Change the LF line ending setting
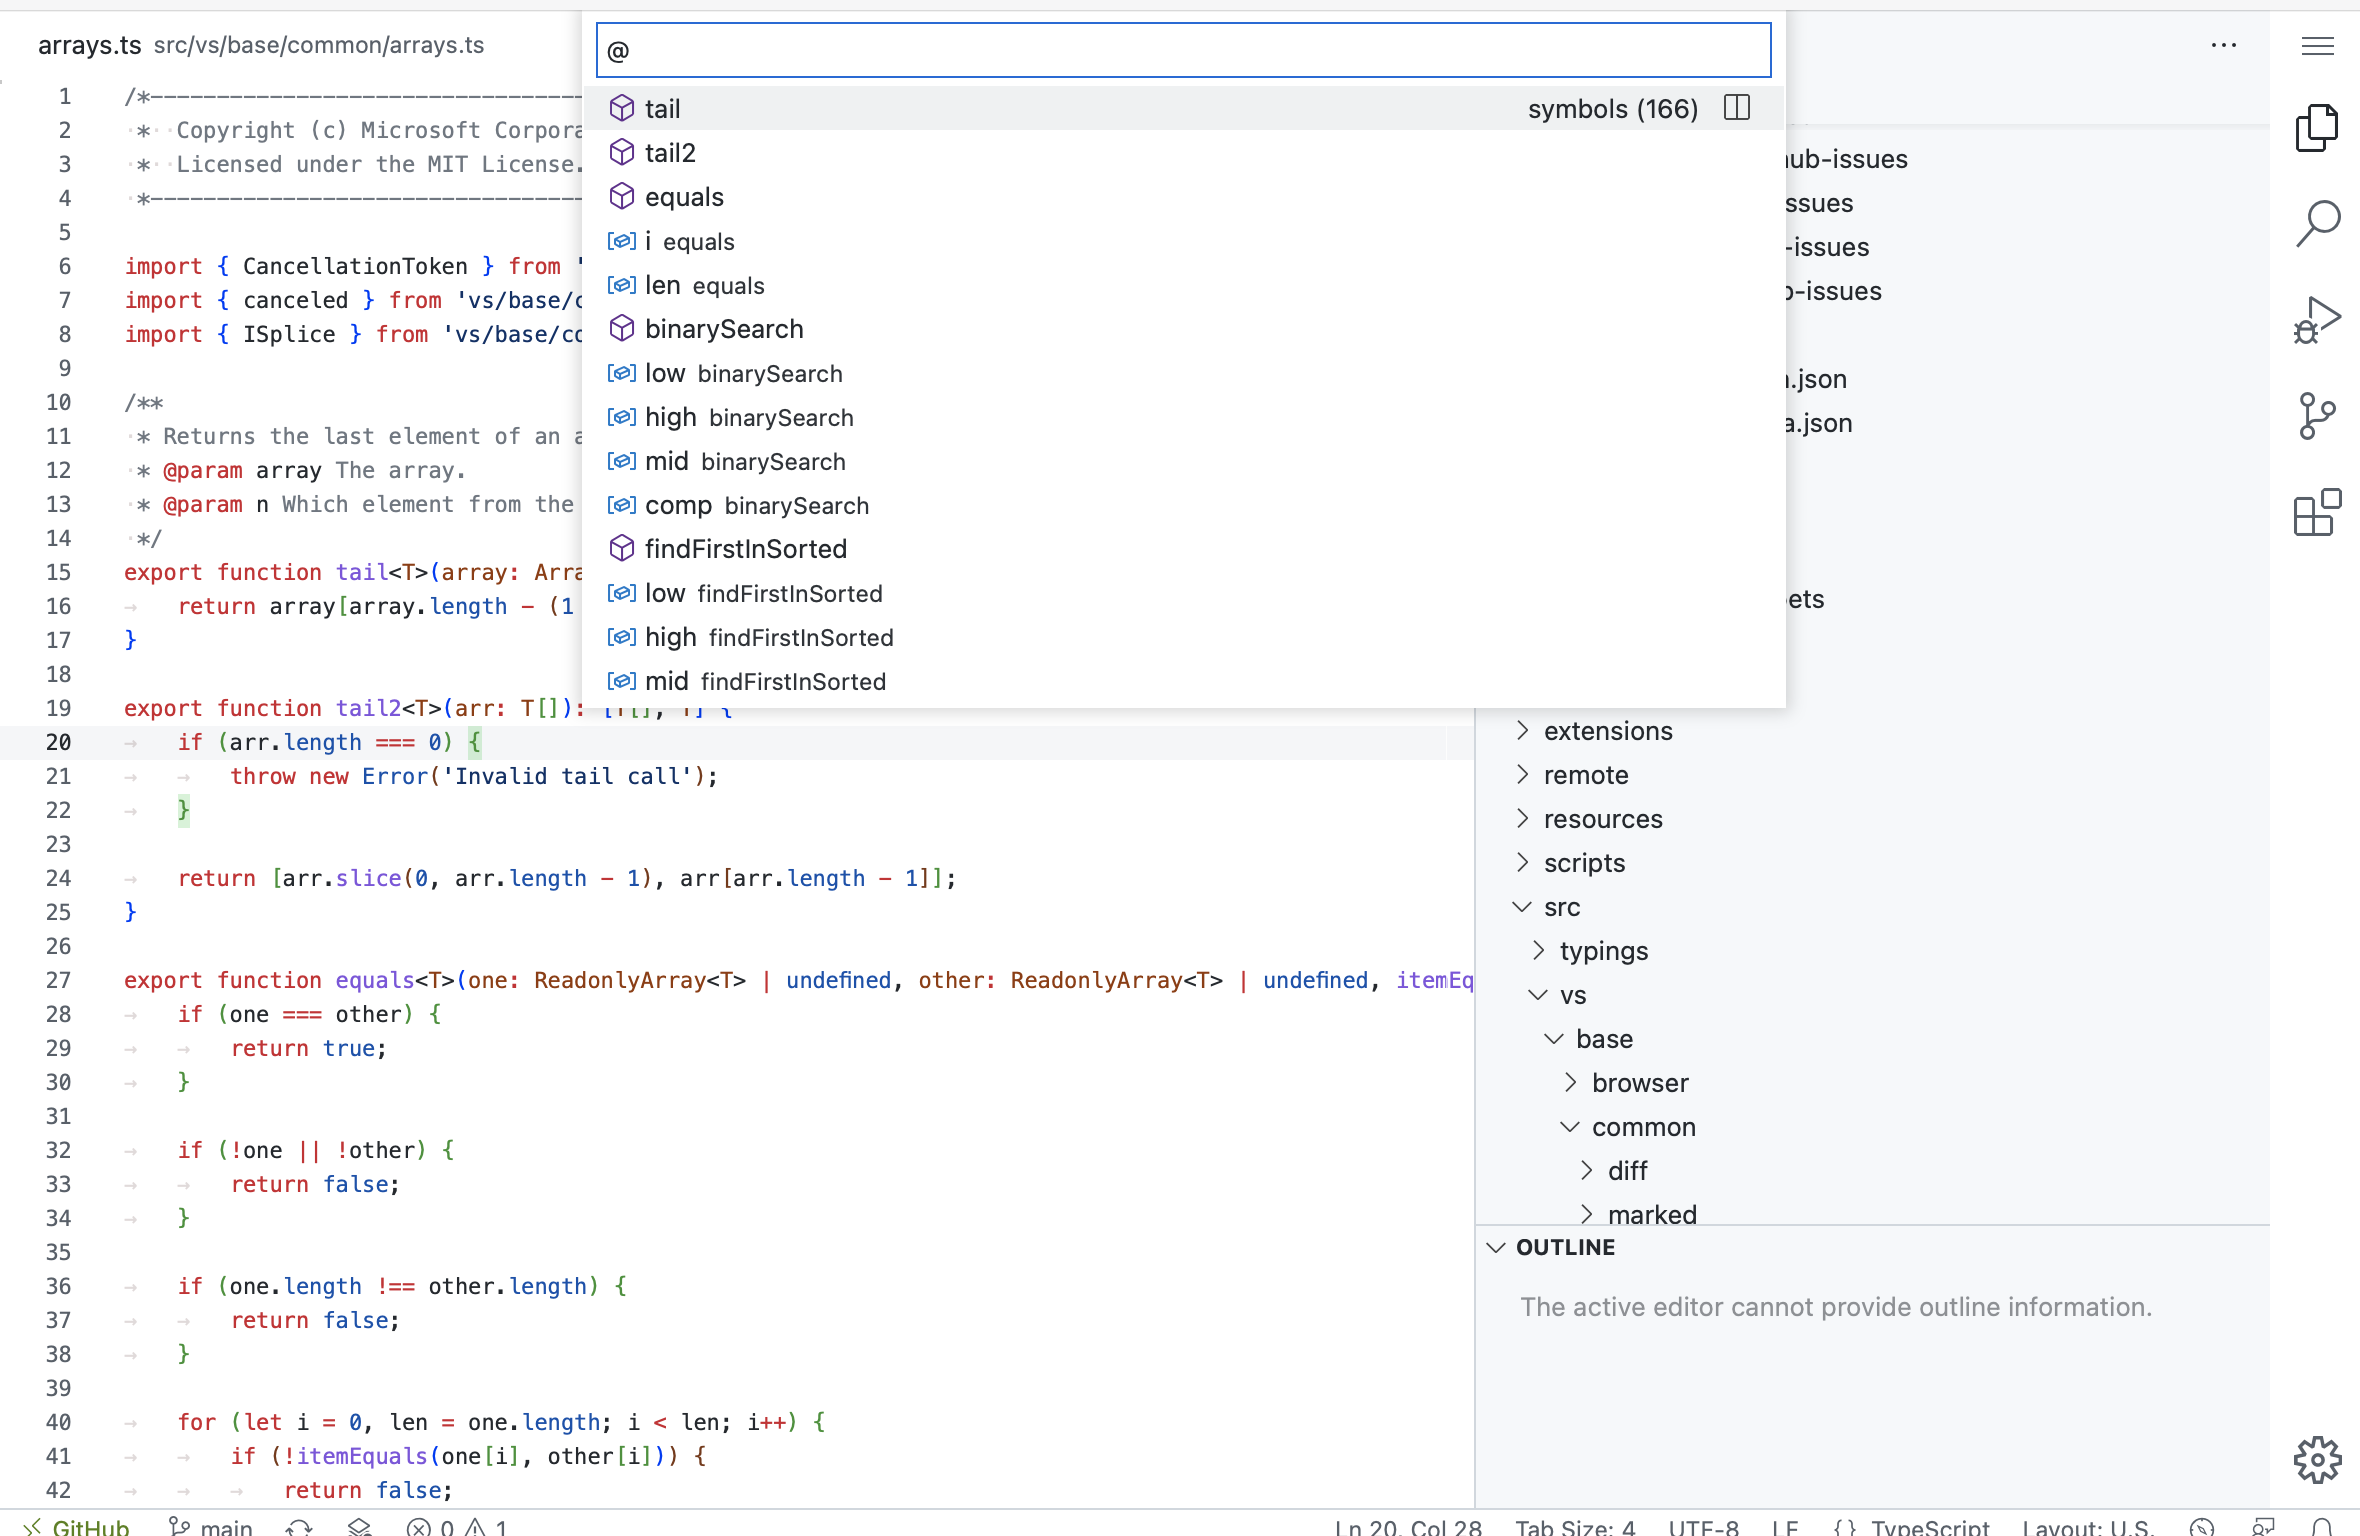The height and width of the screenshot is (1536, 2360). [x=1786, y=1525]
